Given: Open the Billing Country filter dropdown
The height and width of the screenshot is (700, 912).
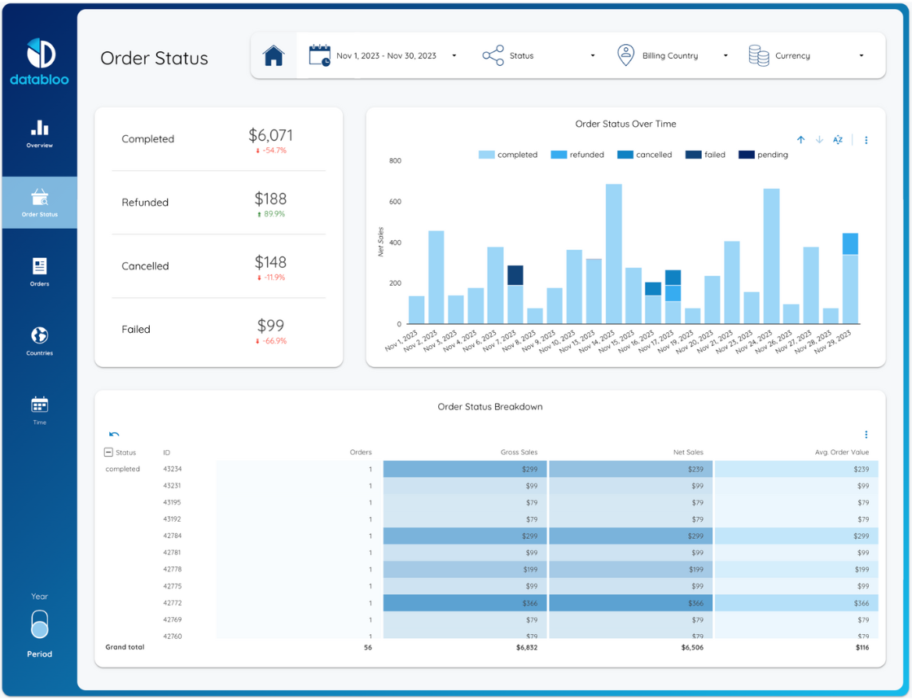Looking at the screenshot, I should click(x=669, y=55).
